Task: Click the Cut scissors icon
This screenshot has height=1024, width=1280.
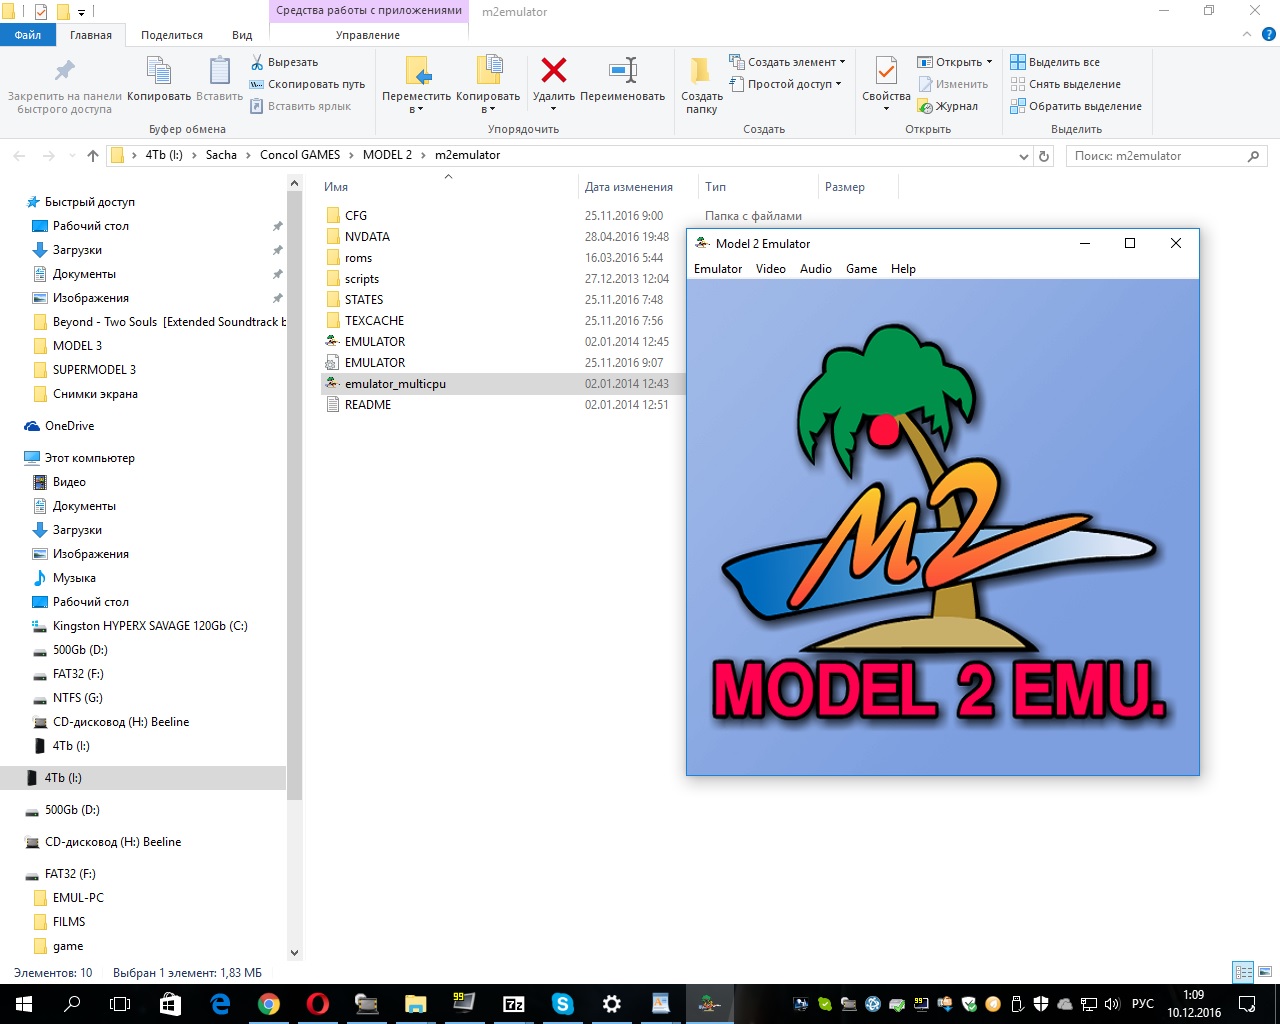Action: coord(257,62)
